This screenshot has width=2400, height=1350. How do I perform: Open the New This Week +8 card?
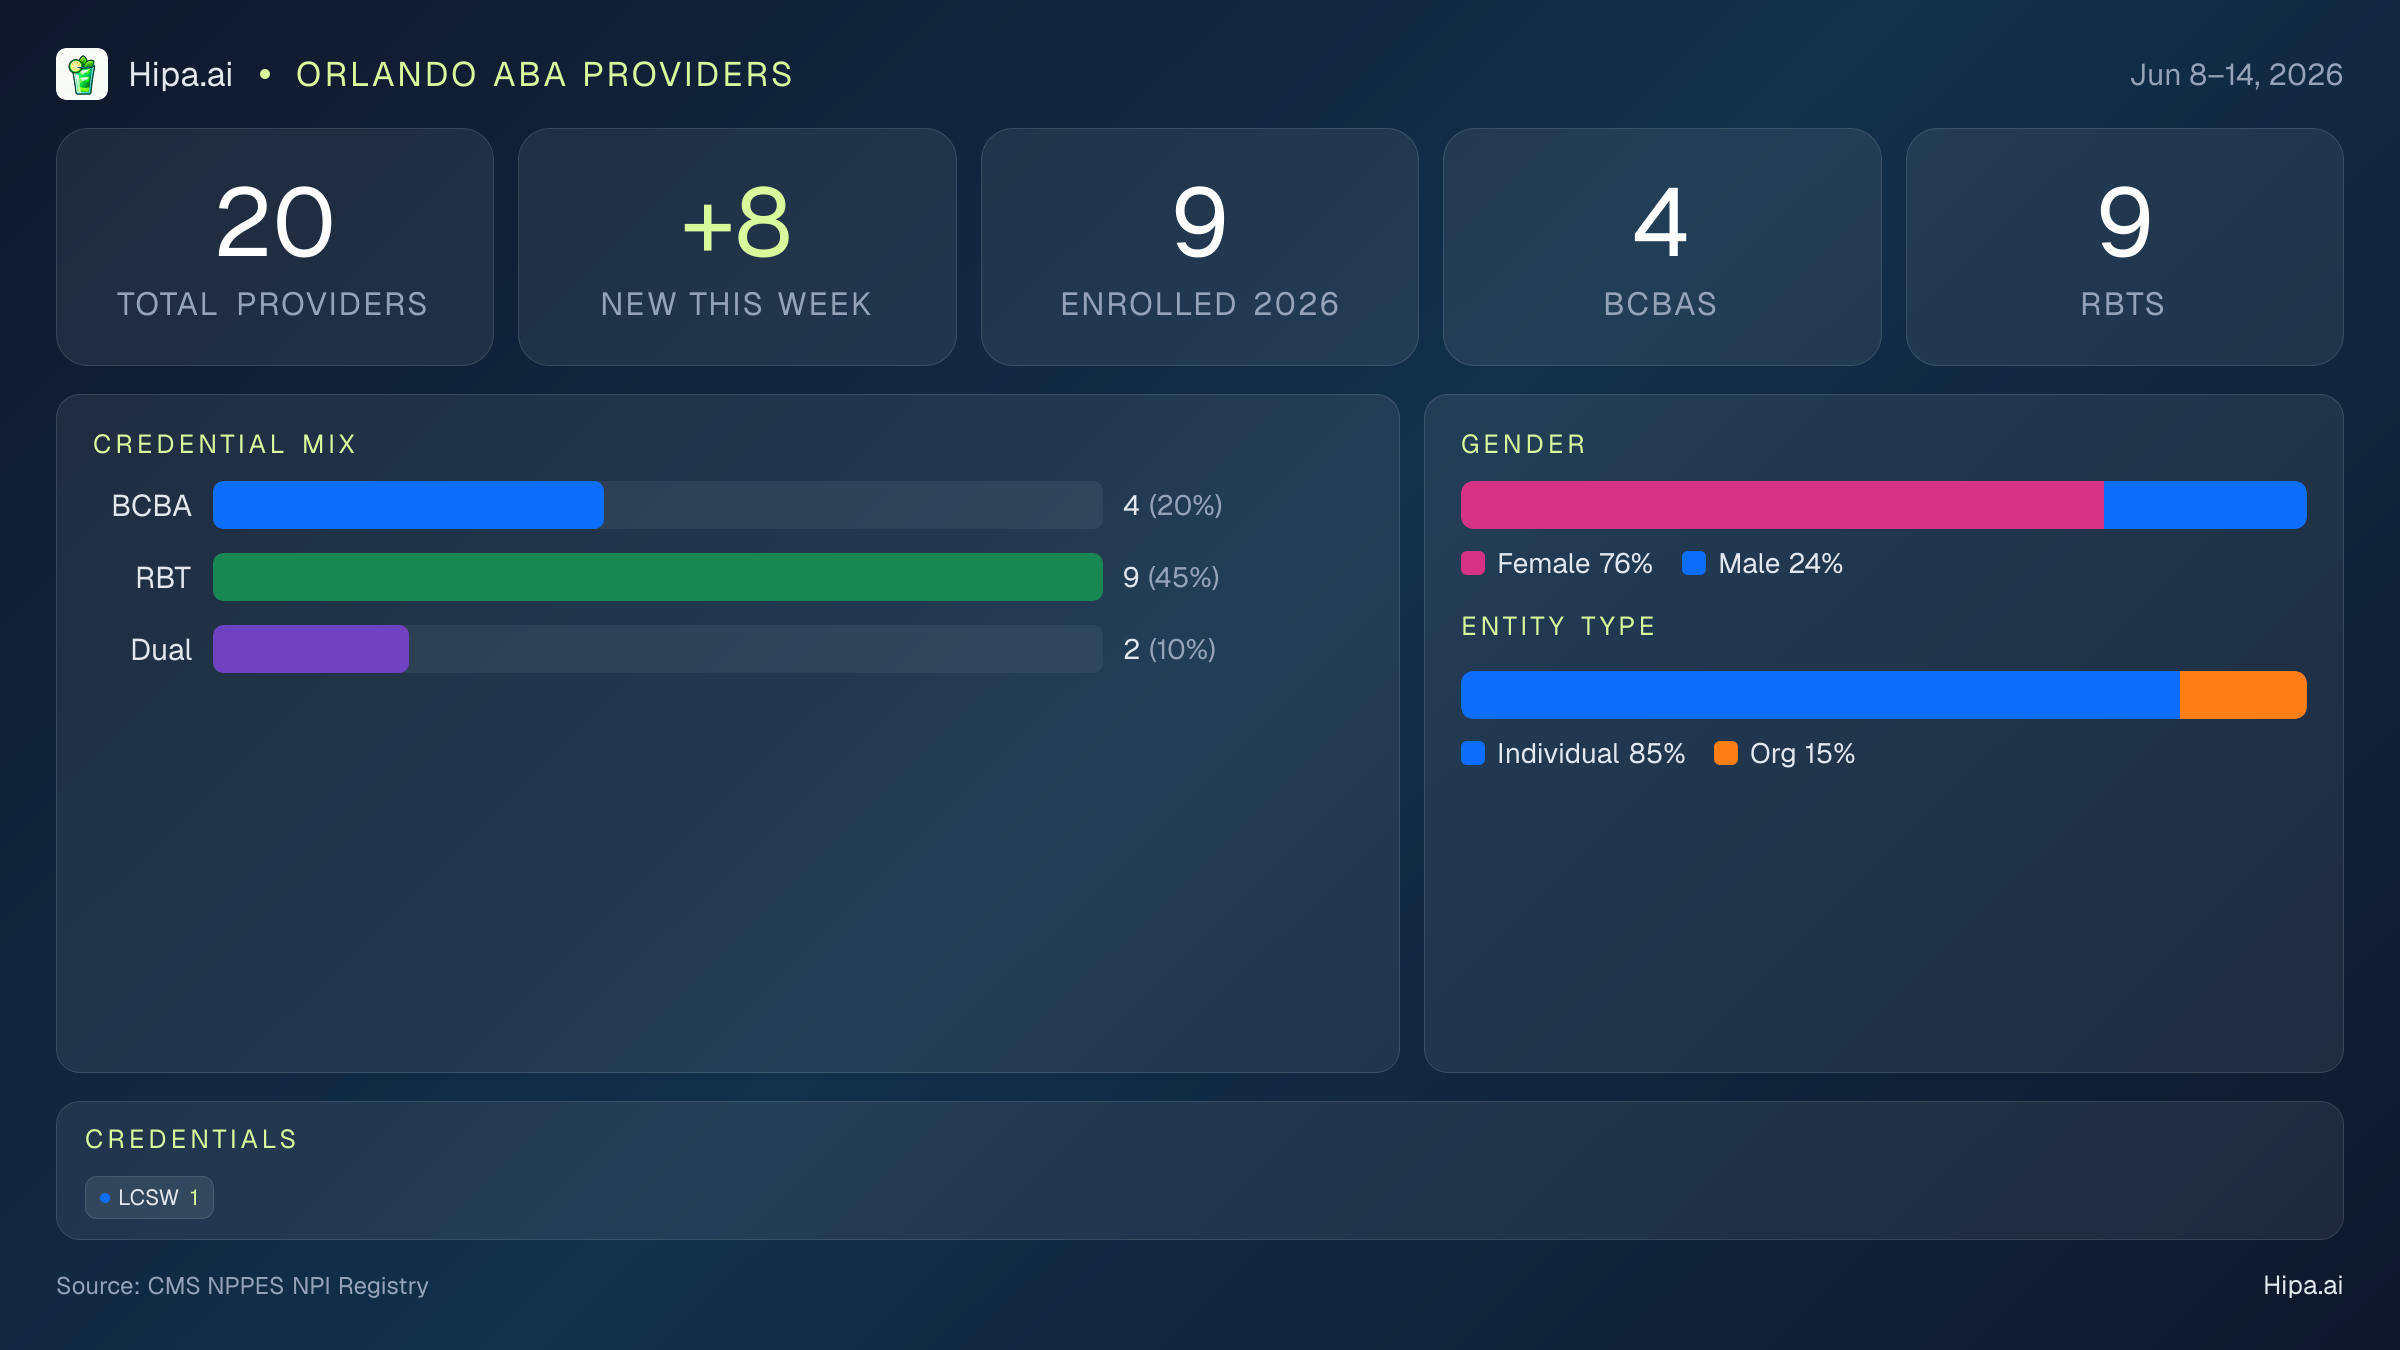click(737, 247)
